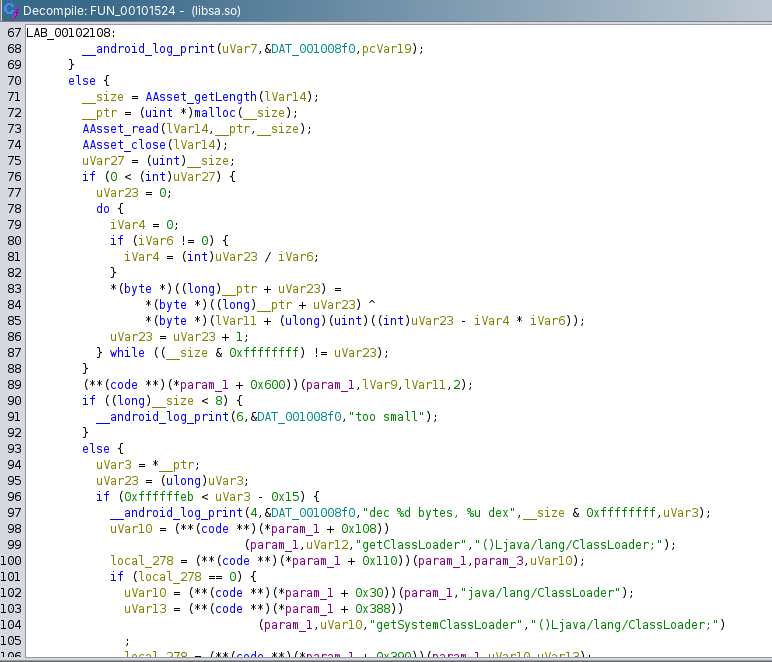Click 'iVar4 = 0' on line 79
Image resolution: width=772 pixels, height=662 pixels.
(x=144, y=225)
